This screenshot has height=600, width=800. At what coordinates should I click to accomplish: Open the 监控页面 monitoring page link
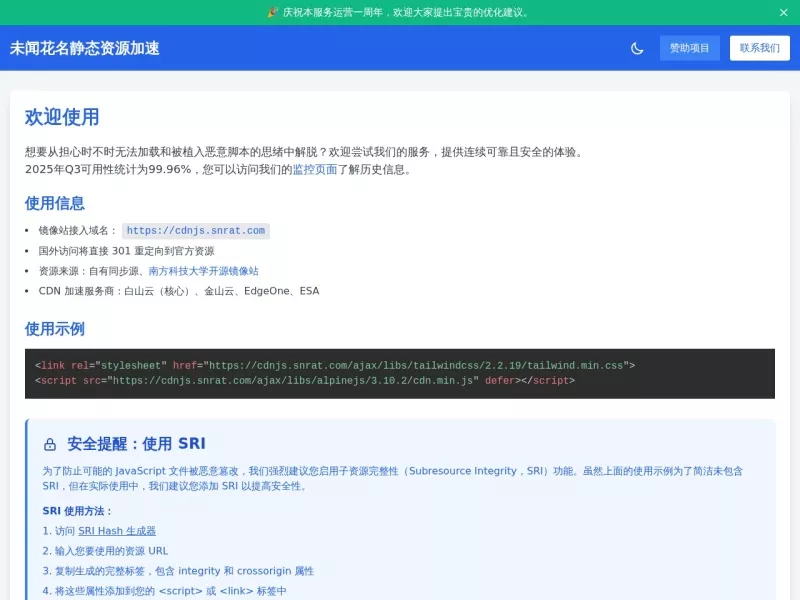click(x=315, y=169)
